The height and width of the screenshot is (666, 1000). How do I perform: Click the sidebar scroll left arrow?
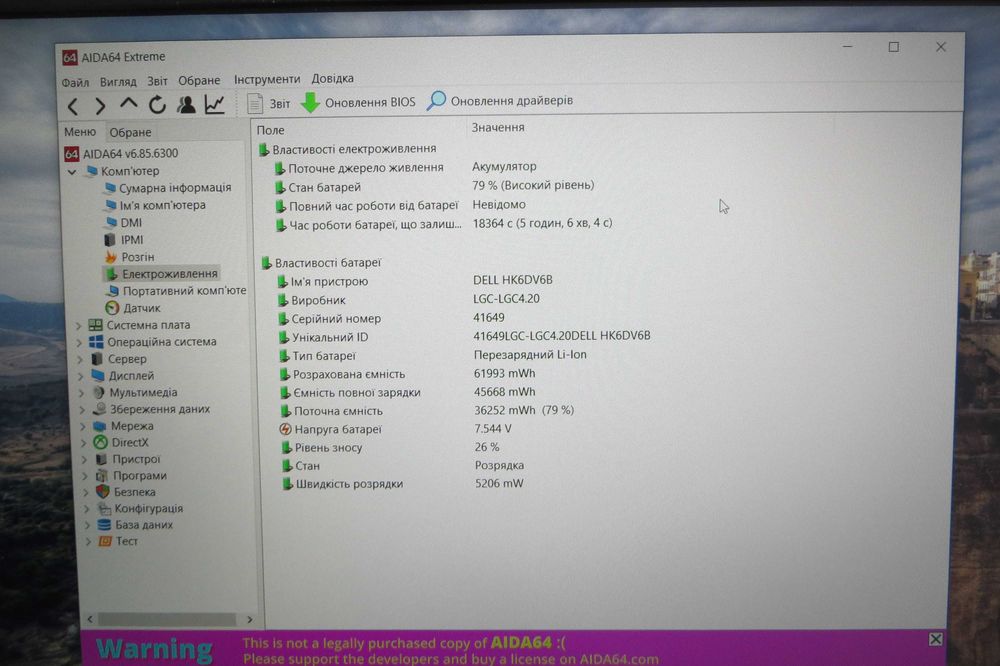coord(90,619)
